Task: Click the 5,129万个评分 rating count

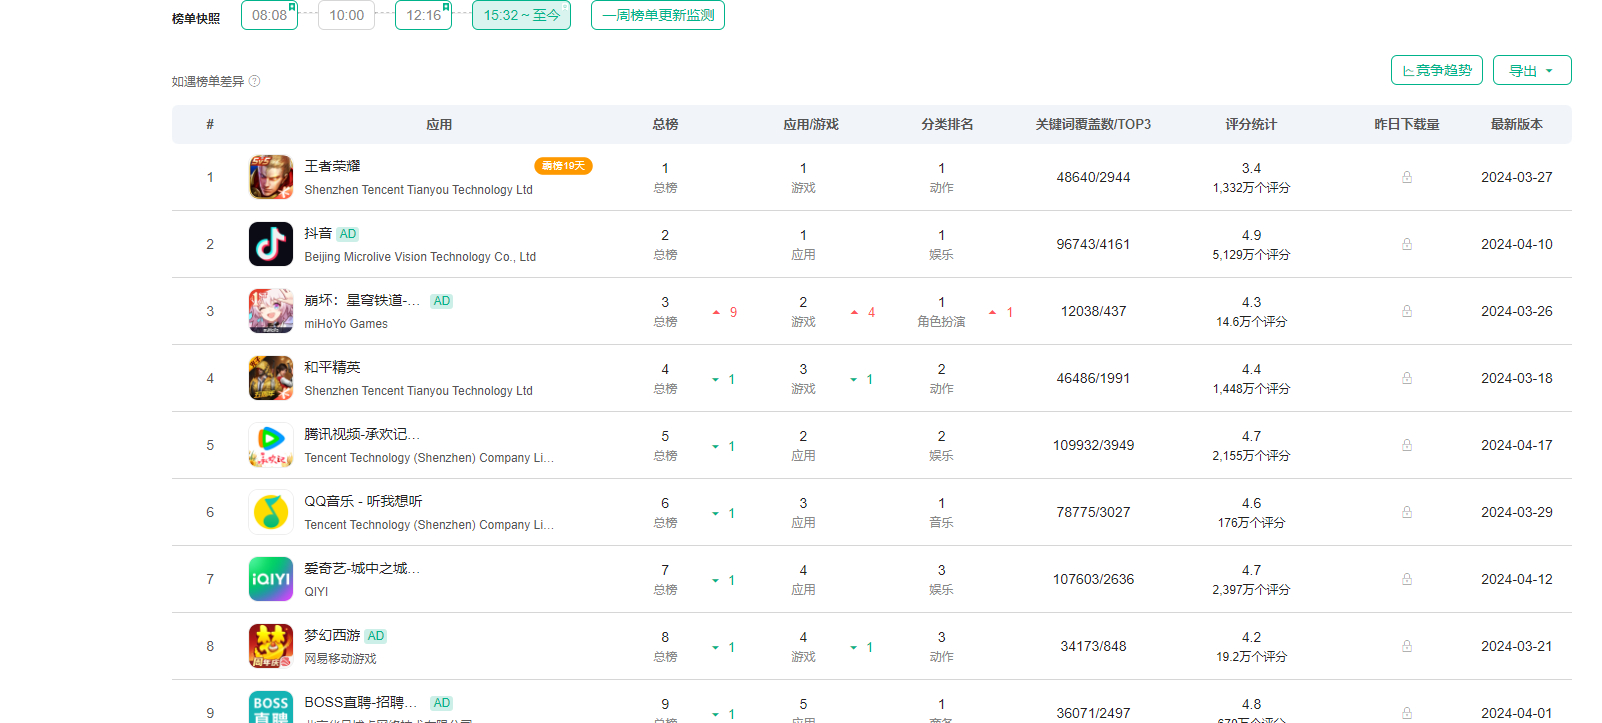Action: coord(1251,255)
